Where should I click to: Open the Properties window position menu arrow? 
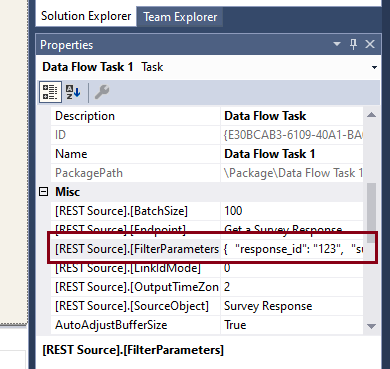tap(337, 44)
